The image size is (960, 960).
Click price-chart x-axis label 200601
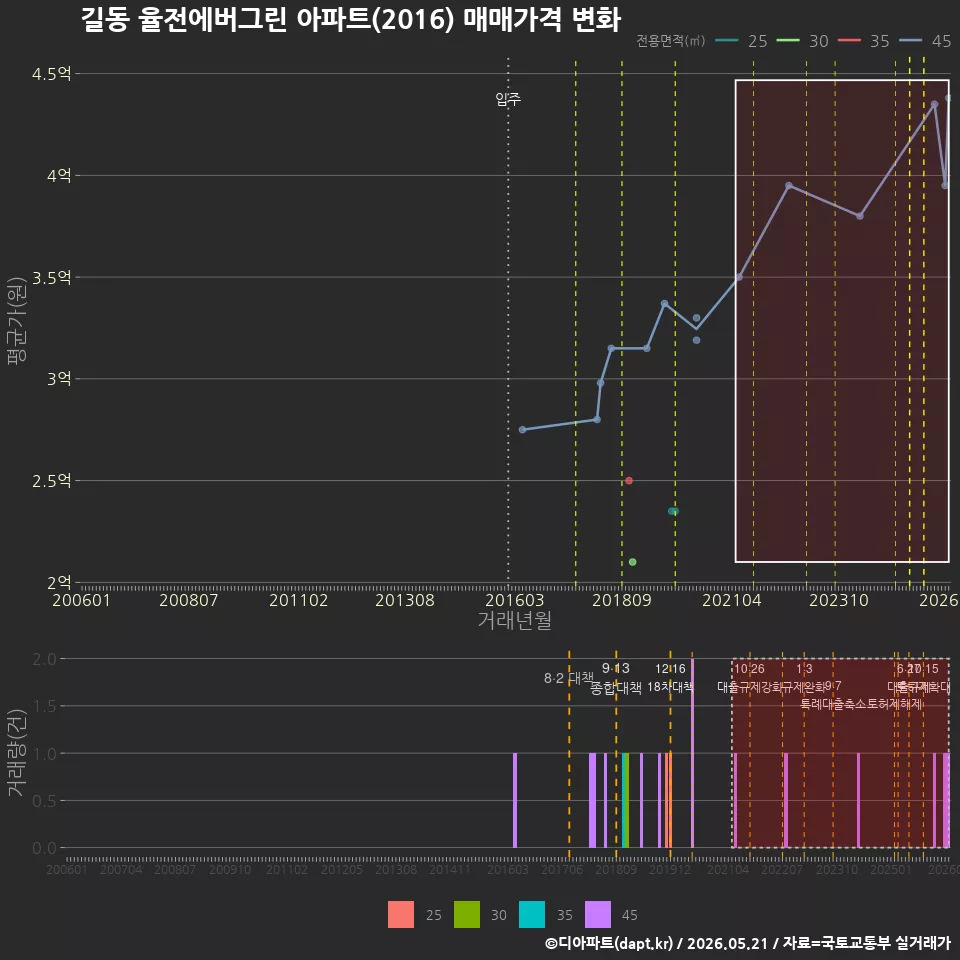(x=81, y=600)
